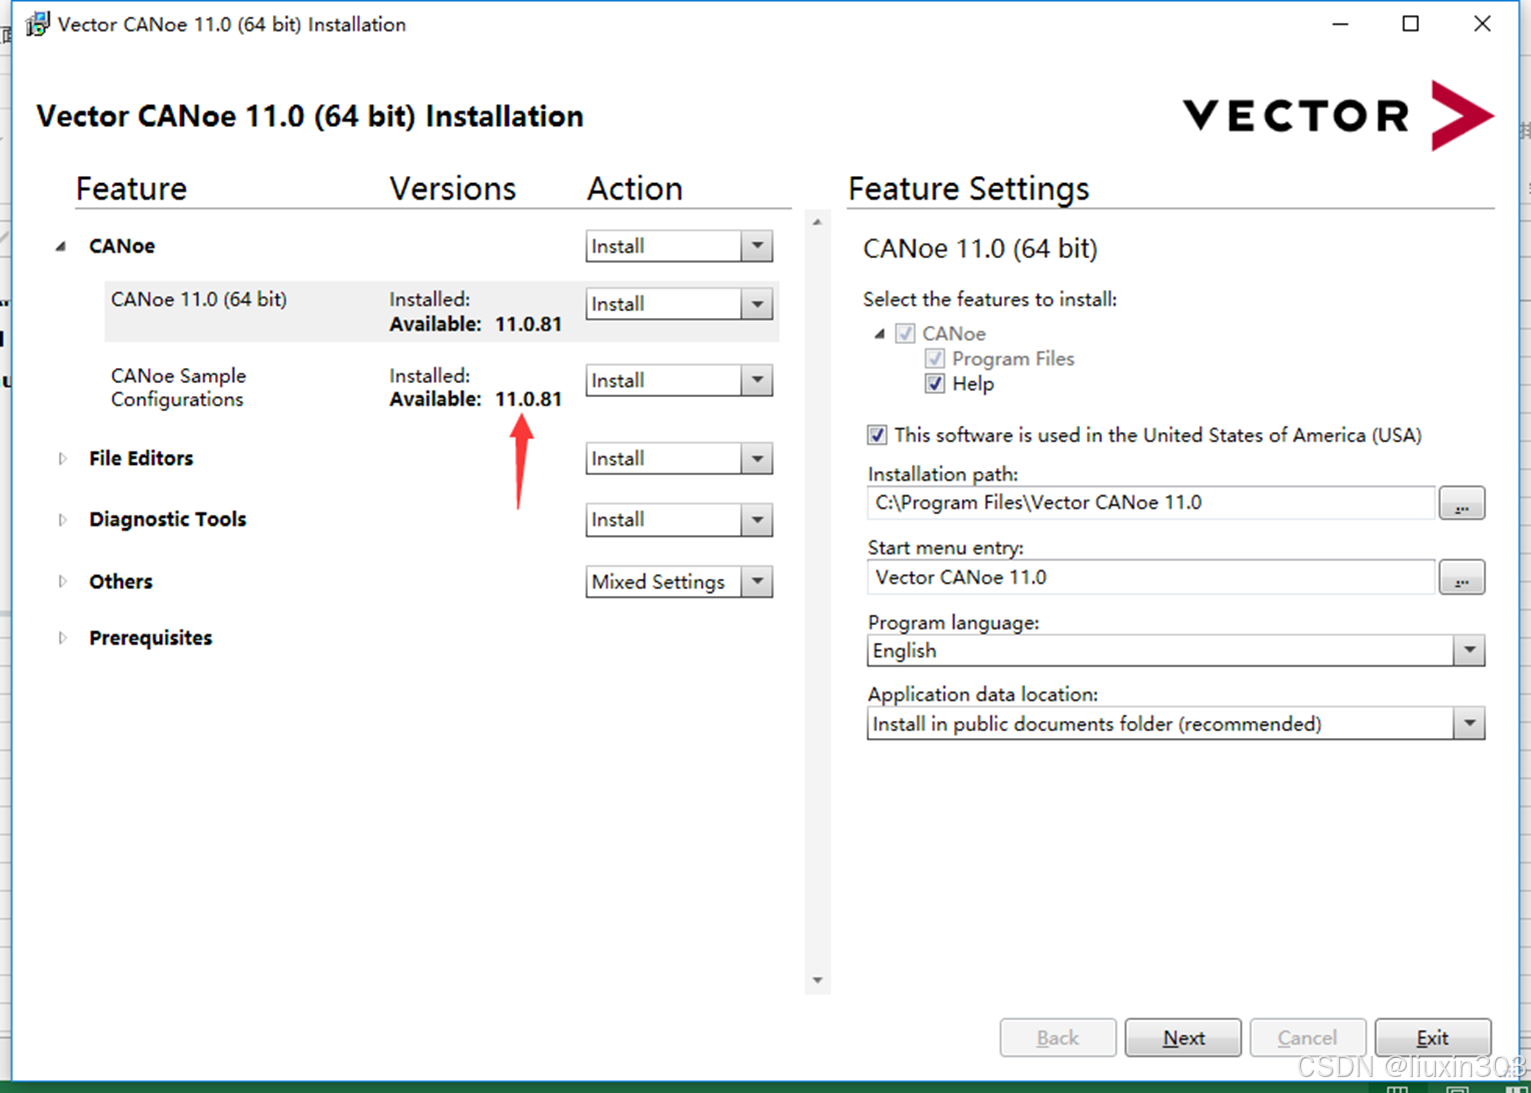Click the Installation path field
This screenshot has height=1093, width=1531.
click(1151, 503)
